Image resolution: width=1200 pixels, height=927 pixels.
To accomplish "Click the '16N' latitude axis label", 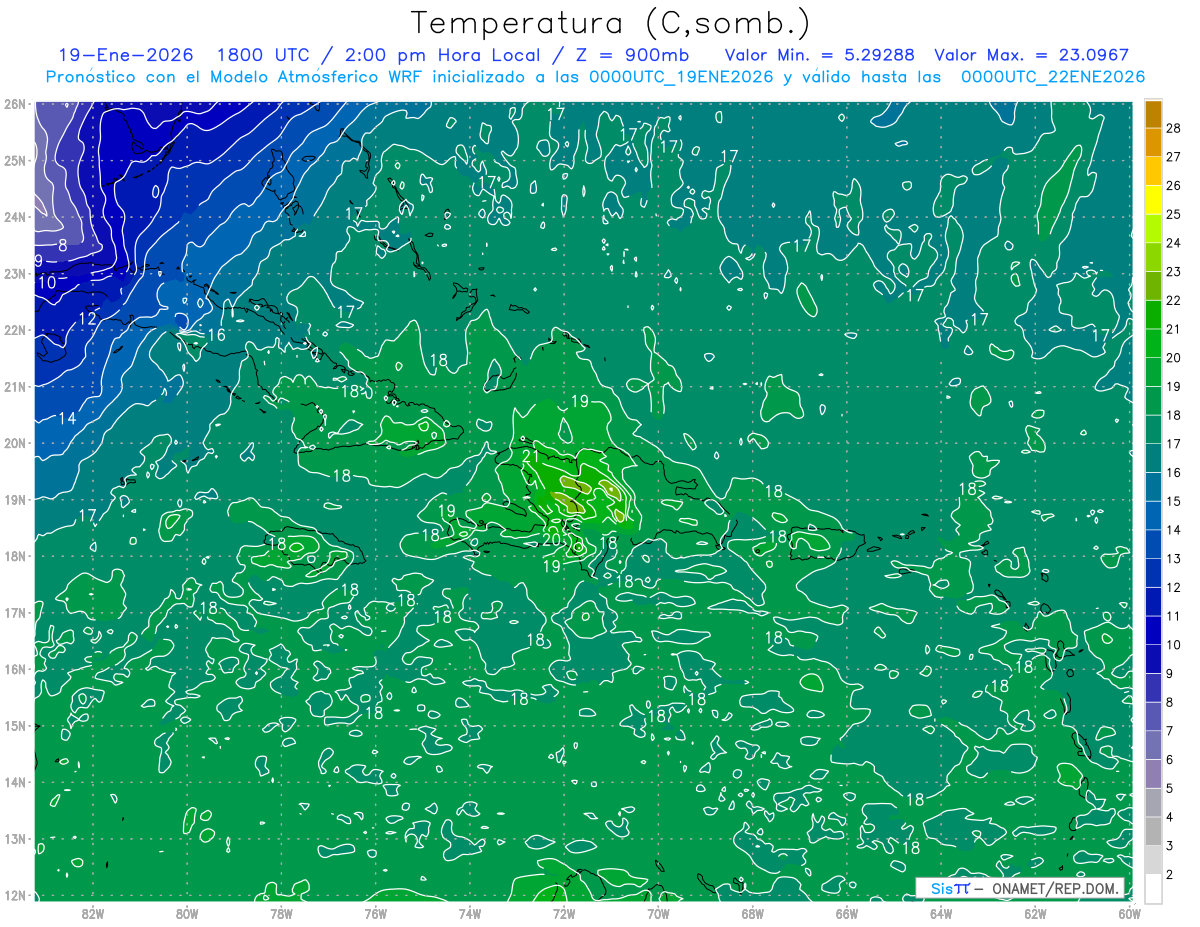I will [x=15, y=669].
